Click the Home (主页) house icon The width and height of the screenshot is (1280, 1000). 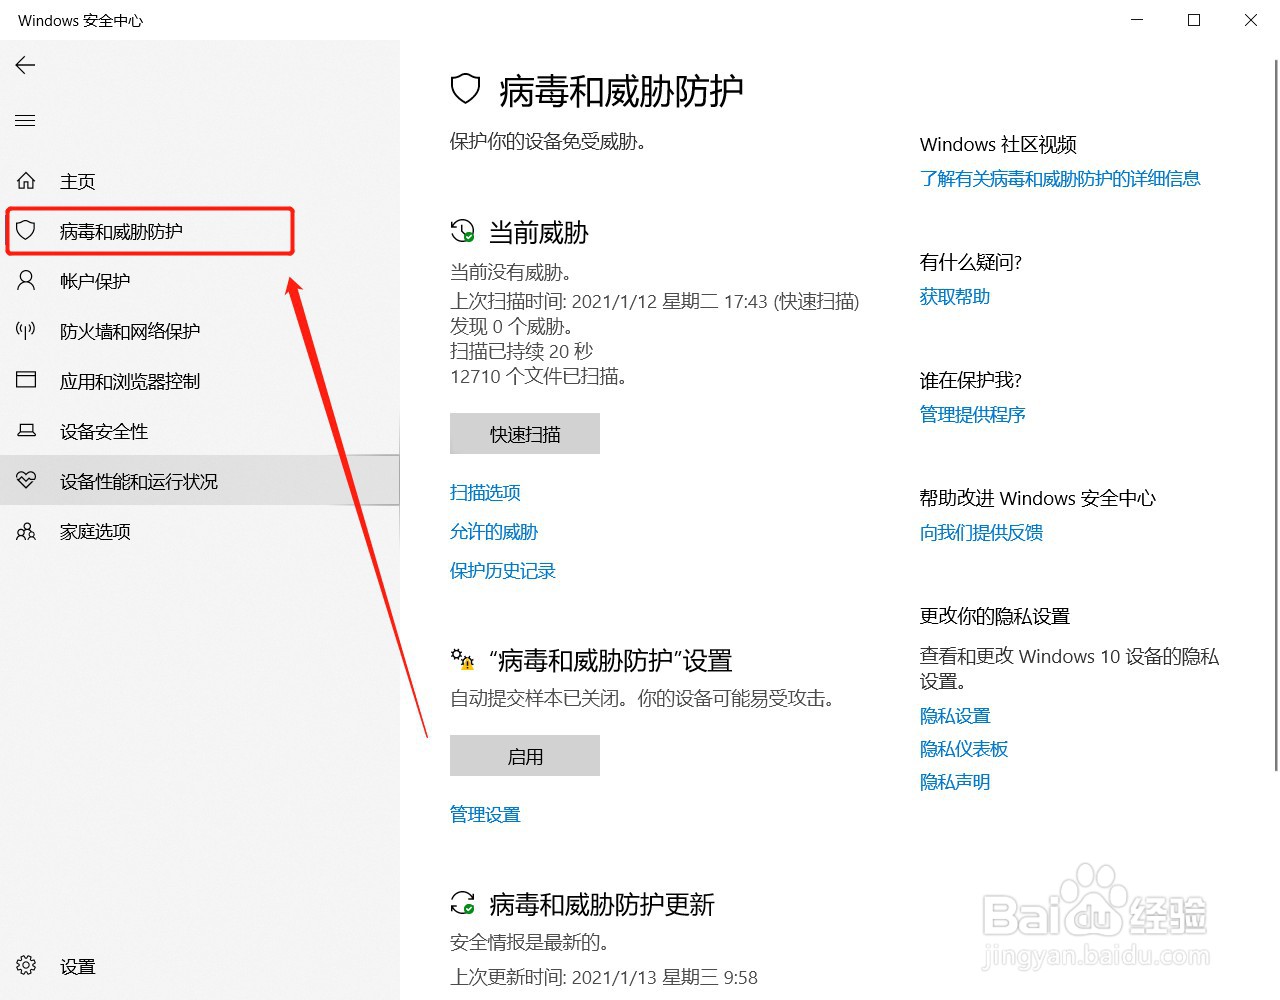pos(25,180)
